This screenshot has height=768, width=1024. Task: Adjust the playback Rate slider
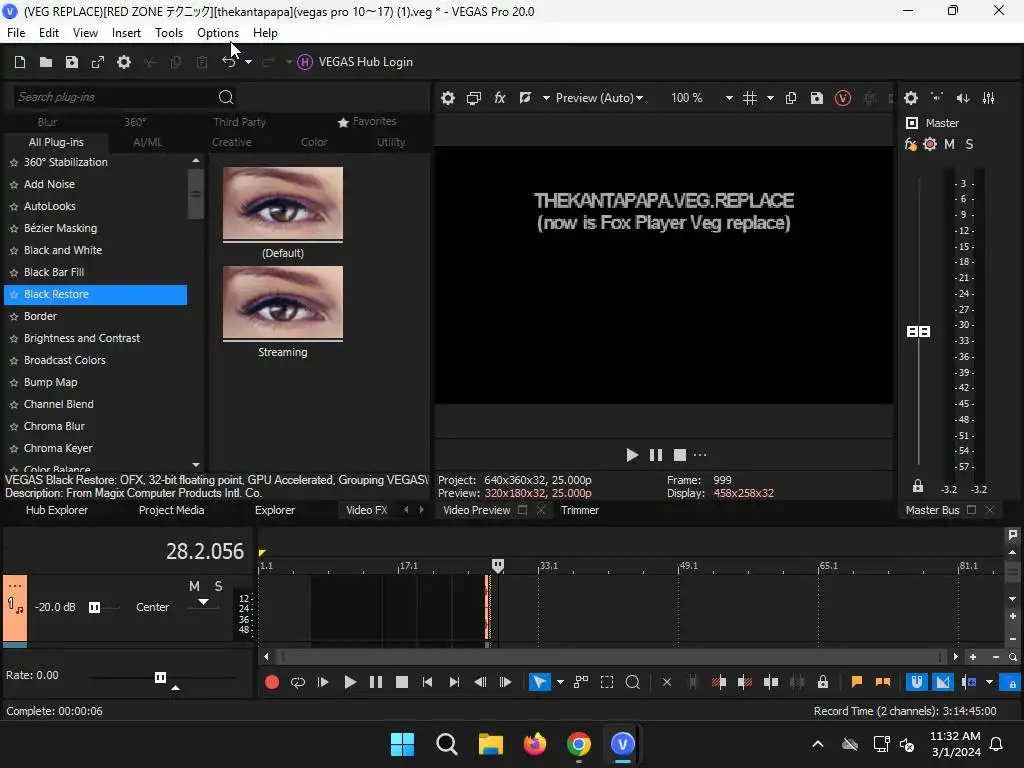click(x=160, y=677)
